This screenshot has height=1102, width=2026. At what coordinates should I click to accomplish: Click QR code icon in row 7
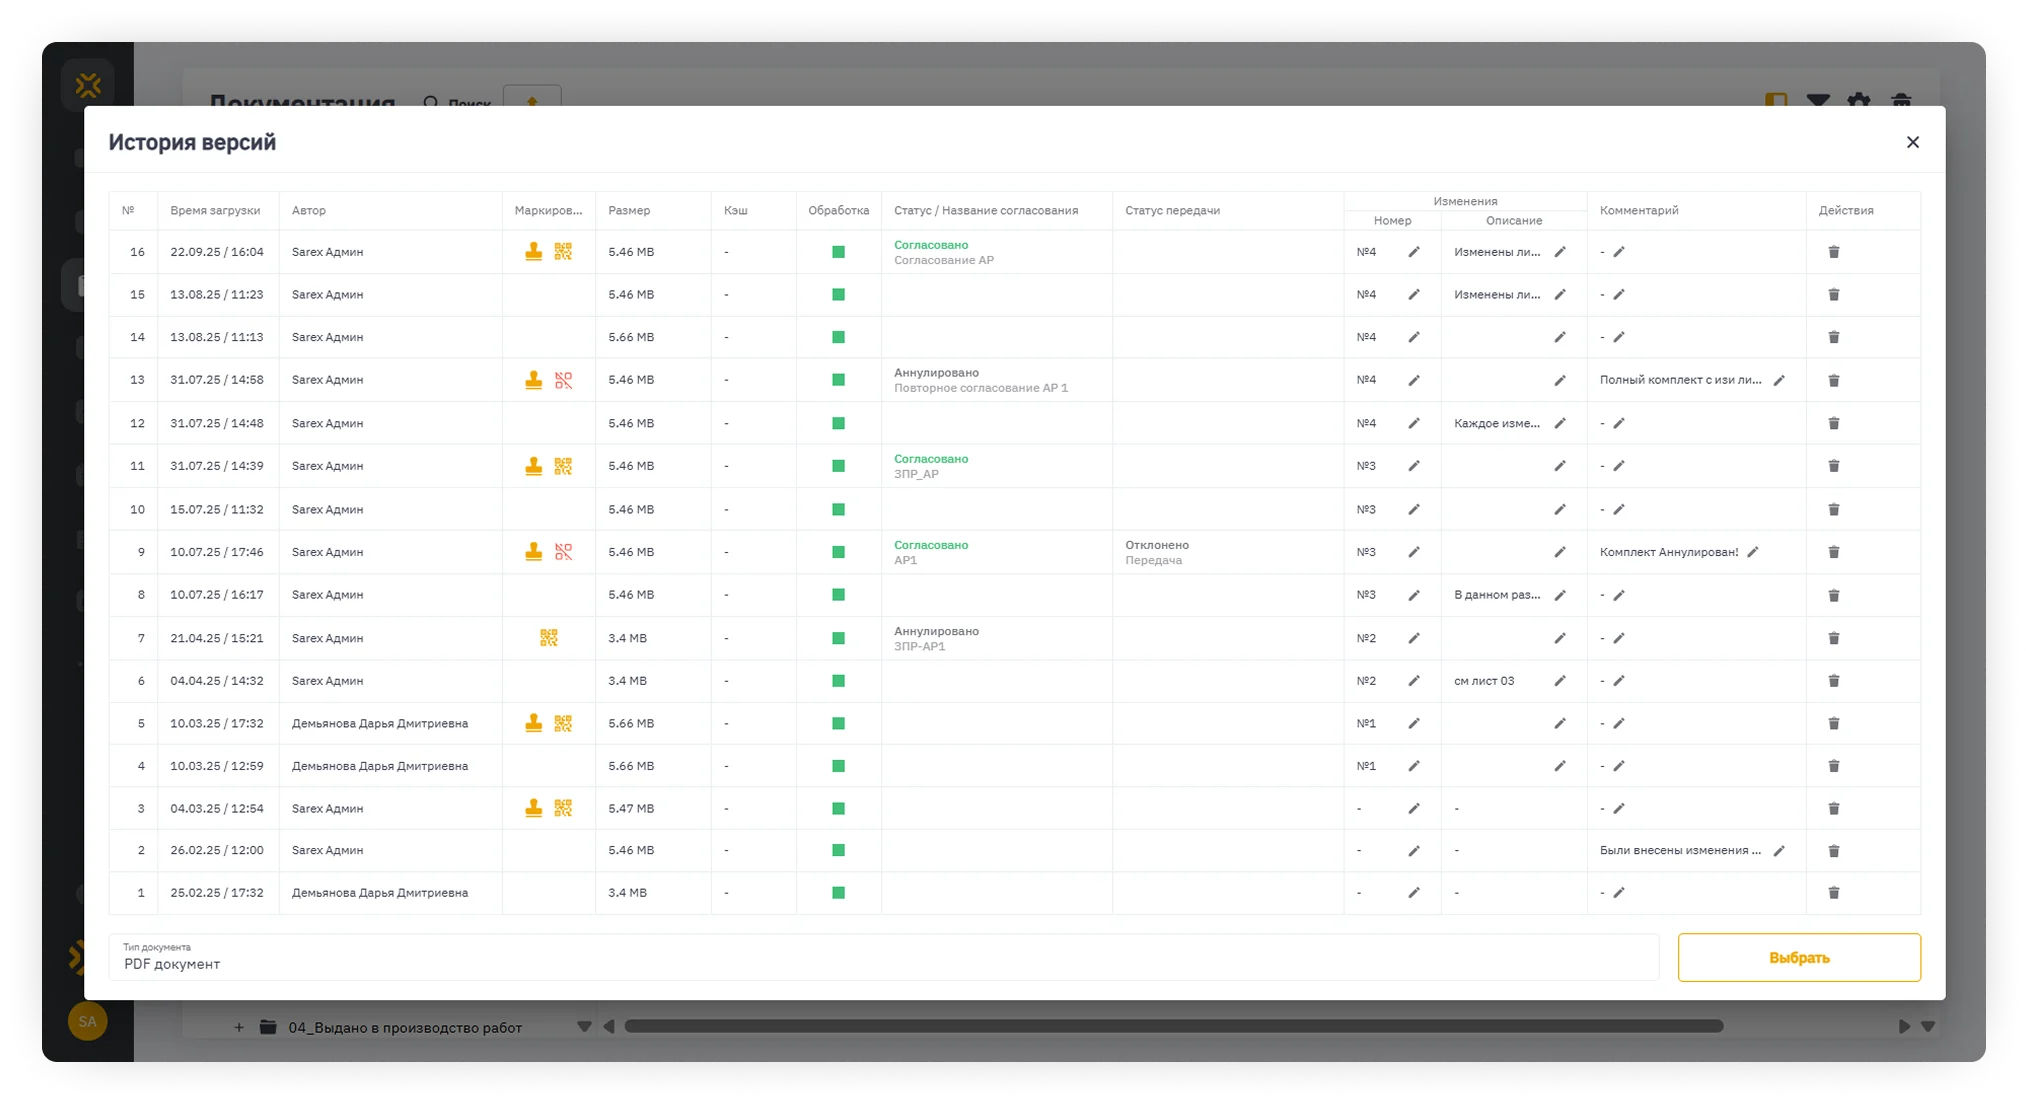[548, 638]
